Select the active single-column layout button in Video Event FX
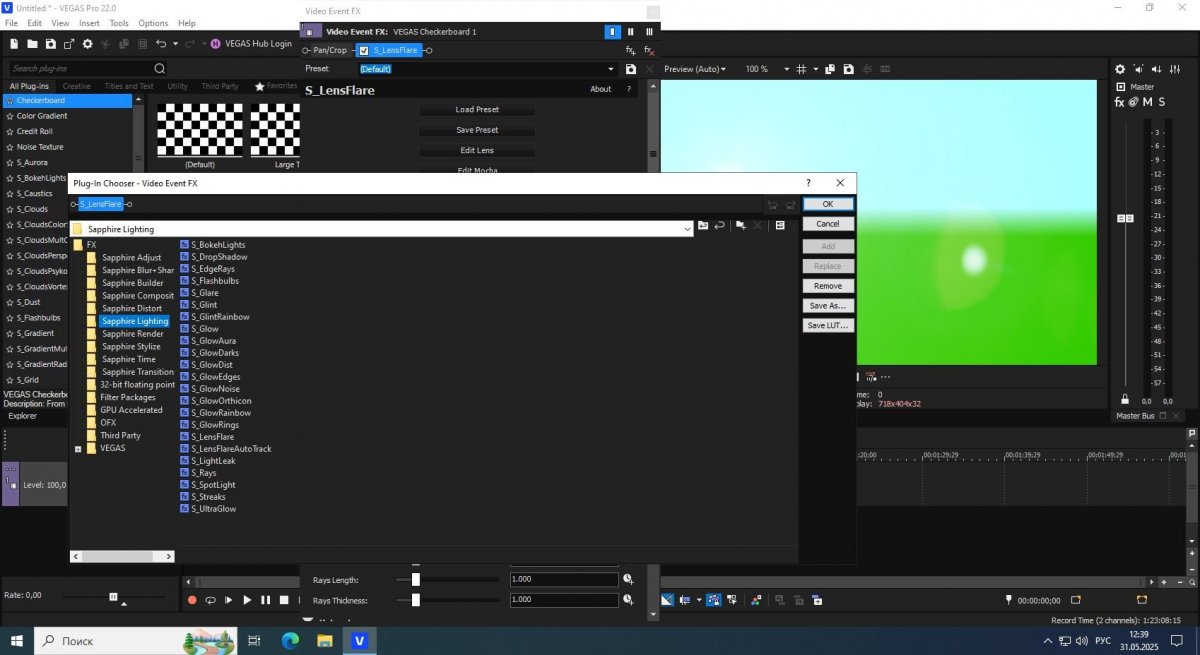 613,32
